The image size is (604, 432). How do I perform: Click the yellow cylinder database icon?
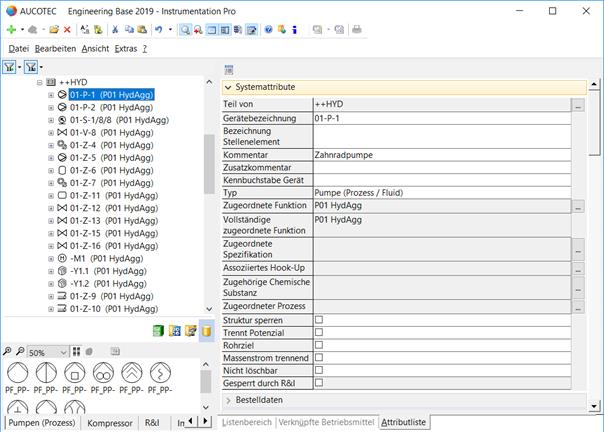[x=207, y=331]
